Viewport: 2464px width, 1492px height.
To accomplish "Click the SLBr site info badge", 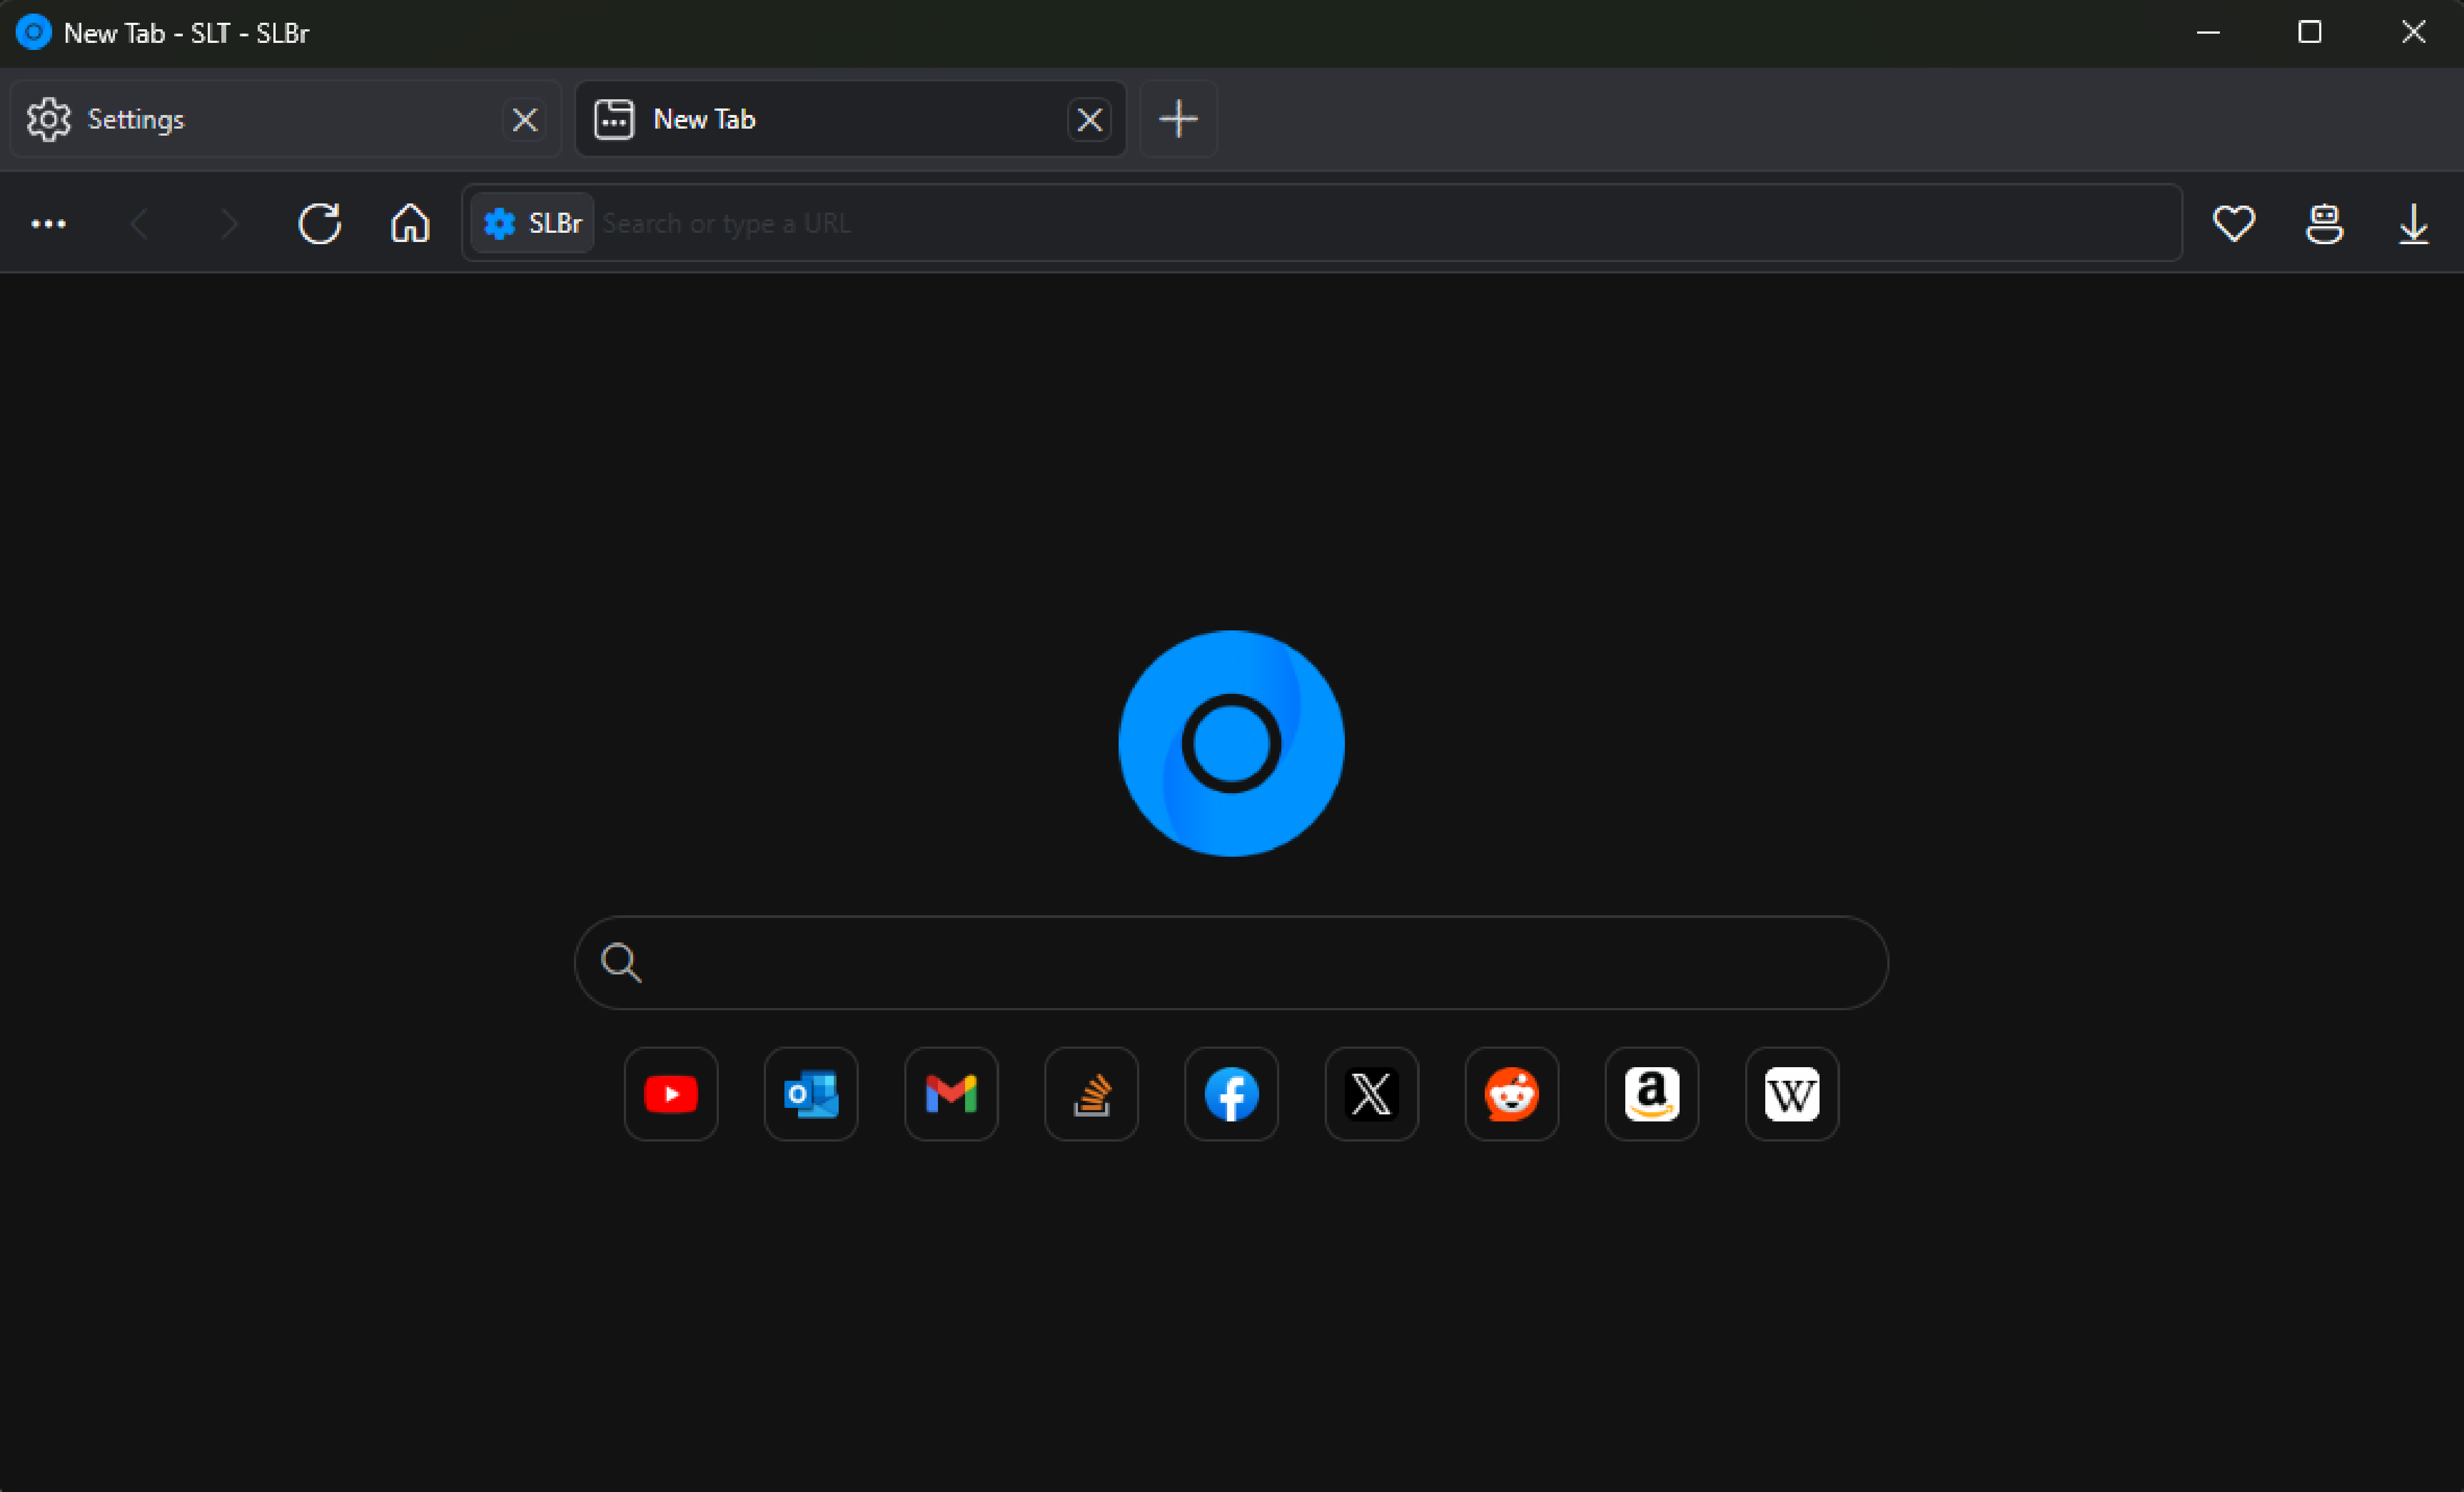I will coord(532,223).
